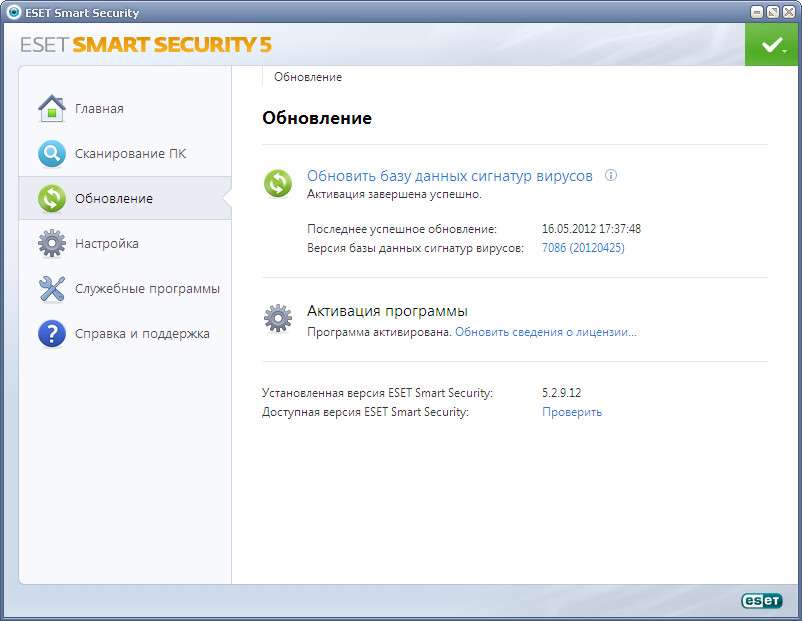Open Справка и поддержка section
802x621 pixels.
pyautogui.click(x=142, y=334)
